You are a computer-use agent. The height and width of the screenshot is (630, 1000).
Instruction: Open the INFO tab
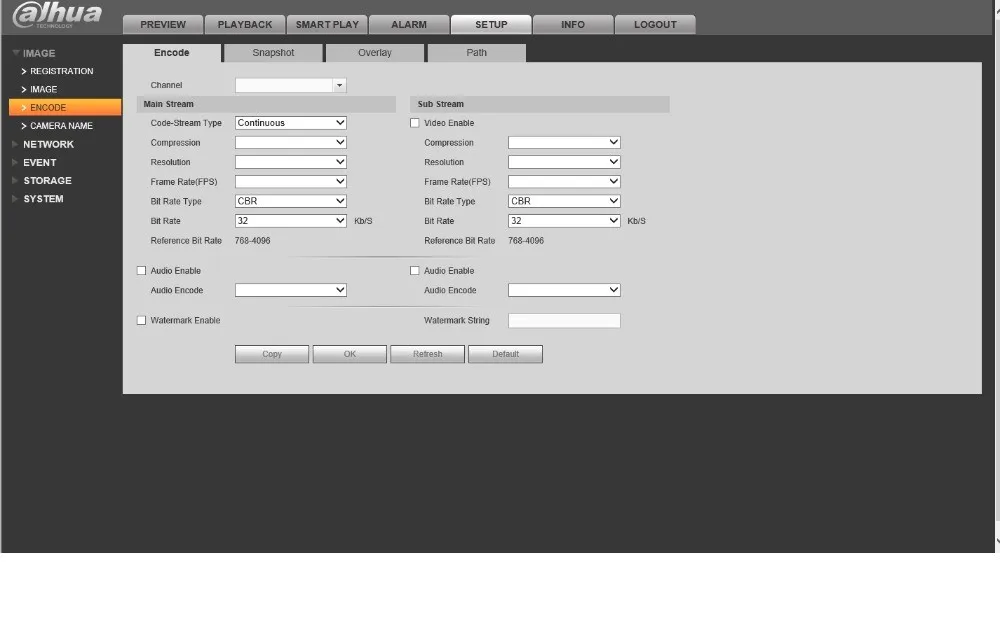pyautogui.click(x=573, y=24)
